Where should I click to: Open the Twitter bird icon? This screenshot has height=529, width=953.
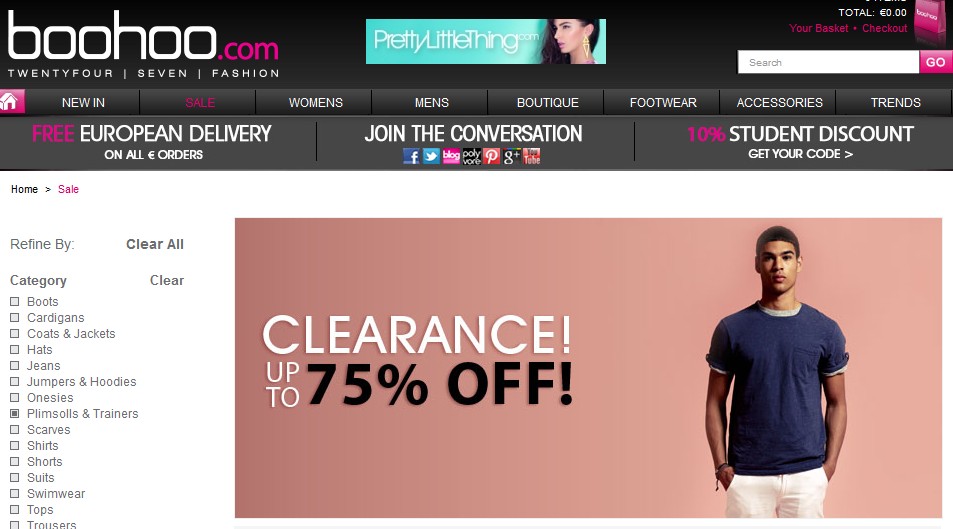432,156
